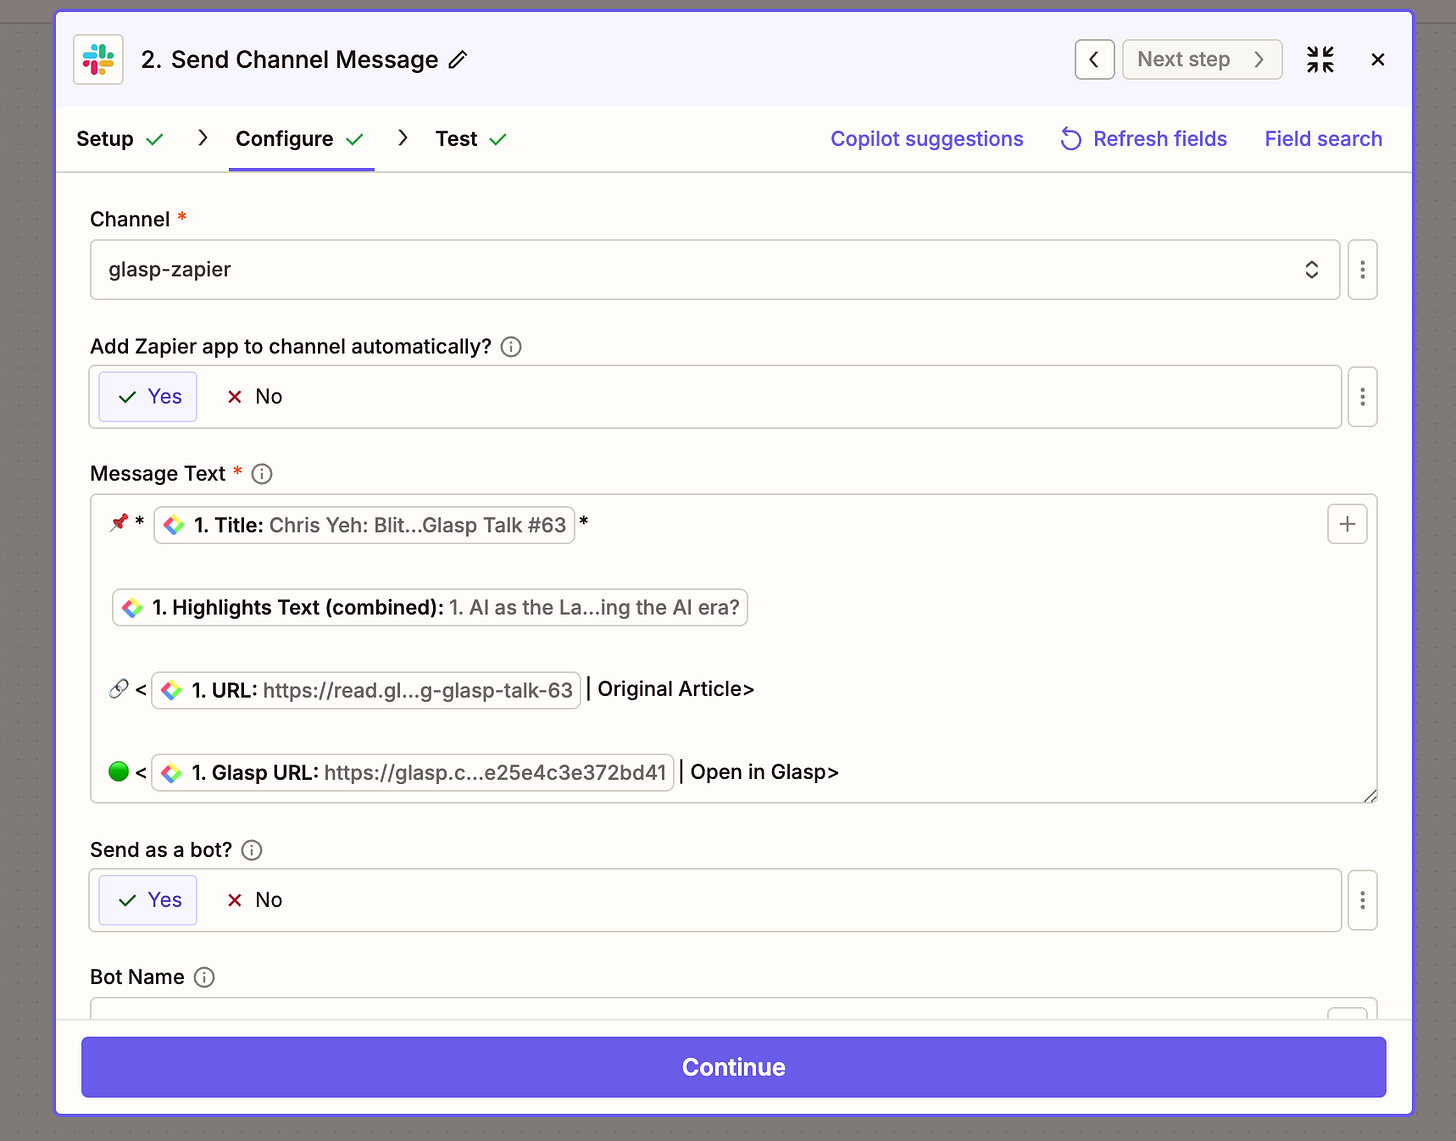
Task: Close the step editor panel
Action: tap(1377, 59)
